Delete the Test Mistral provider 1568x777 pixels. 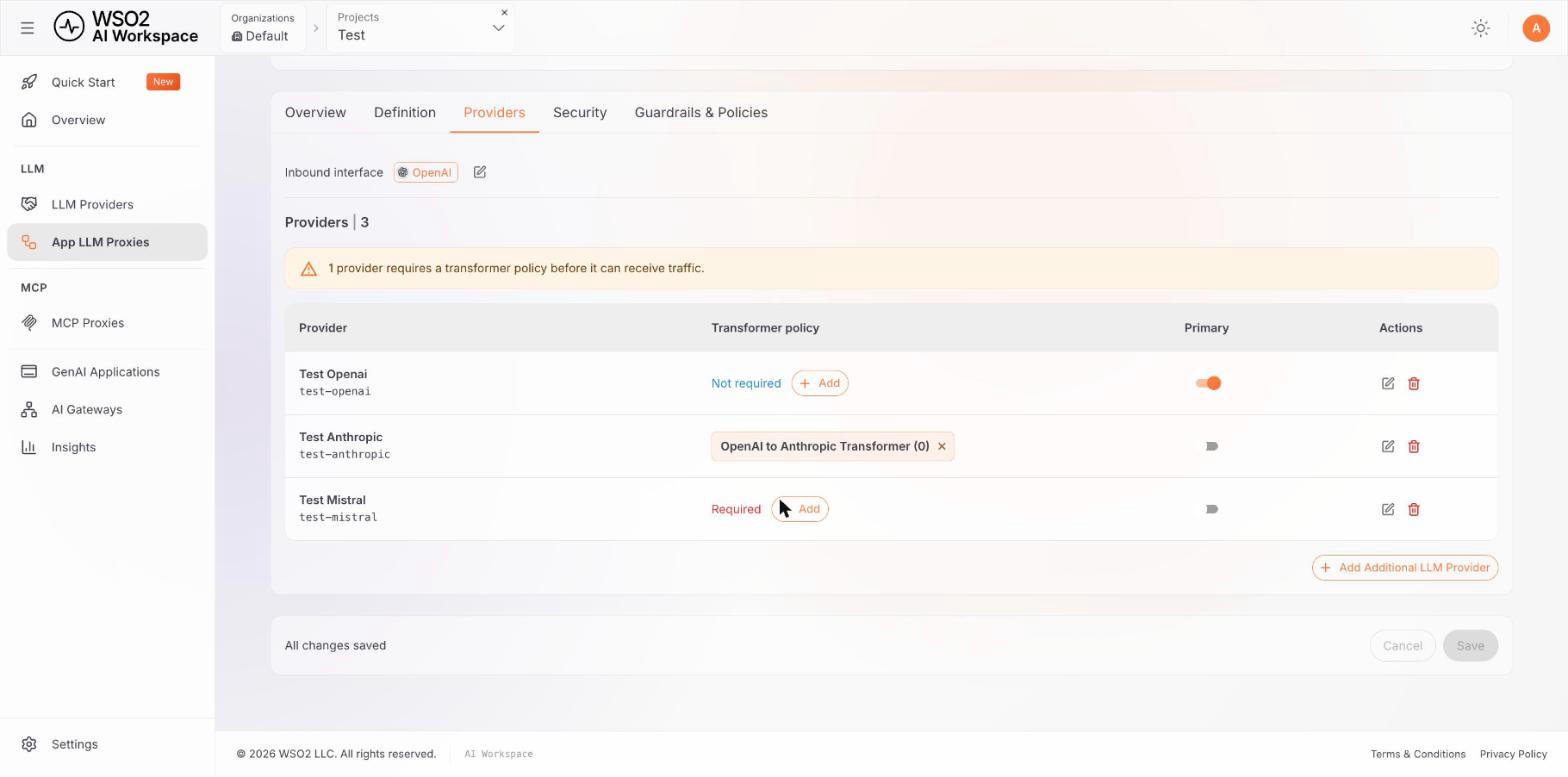point(1414,509)
